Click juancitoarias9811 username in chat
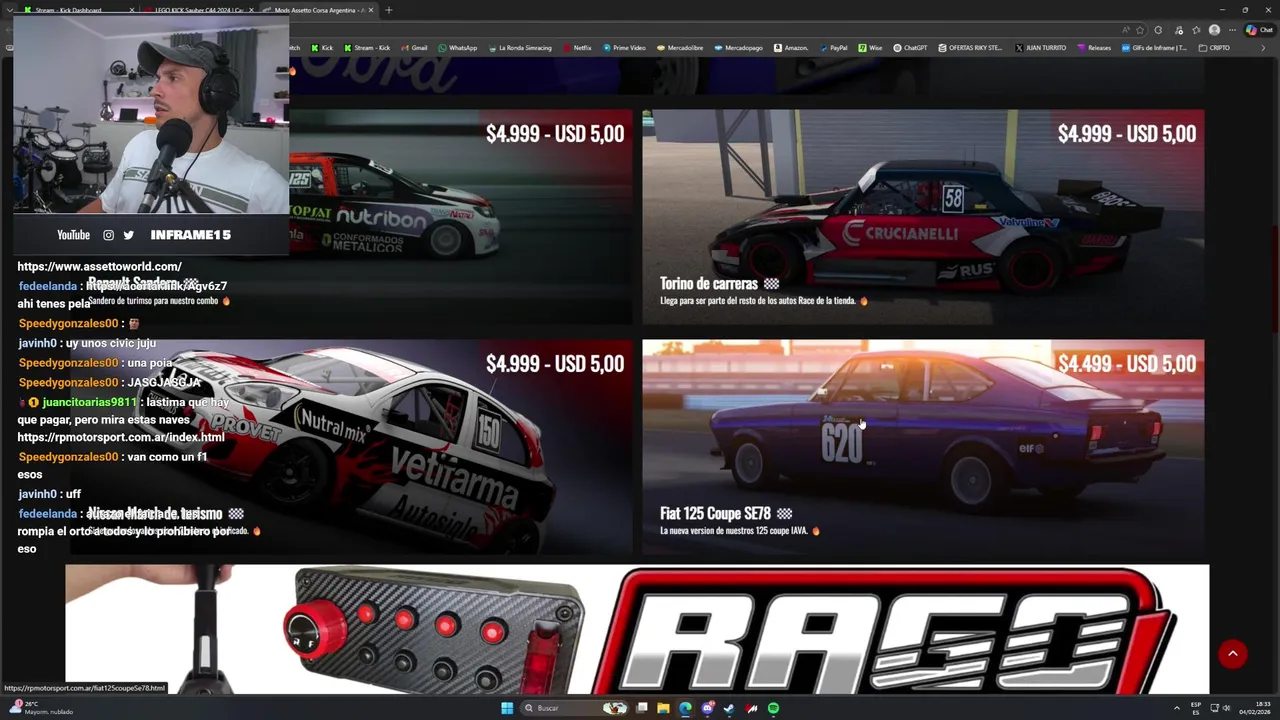The height and width of the screenshot is (720, 1280). (90, 402)
